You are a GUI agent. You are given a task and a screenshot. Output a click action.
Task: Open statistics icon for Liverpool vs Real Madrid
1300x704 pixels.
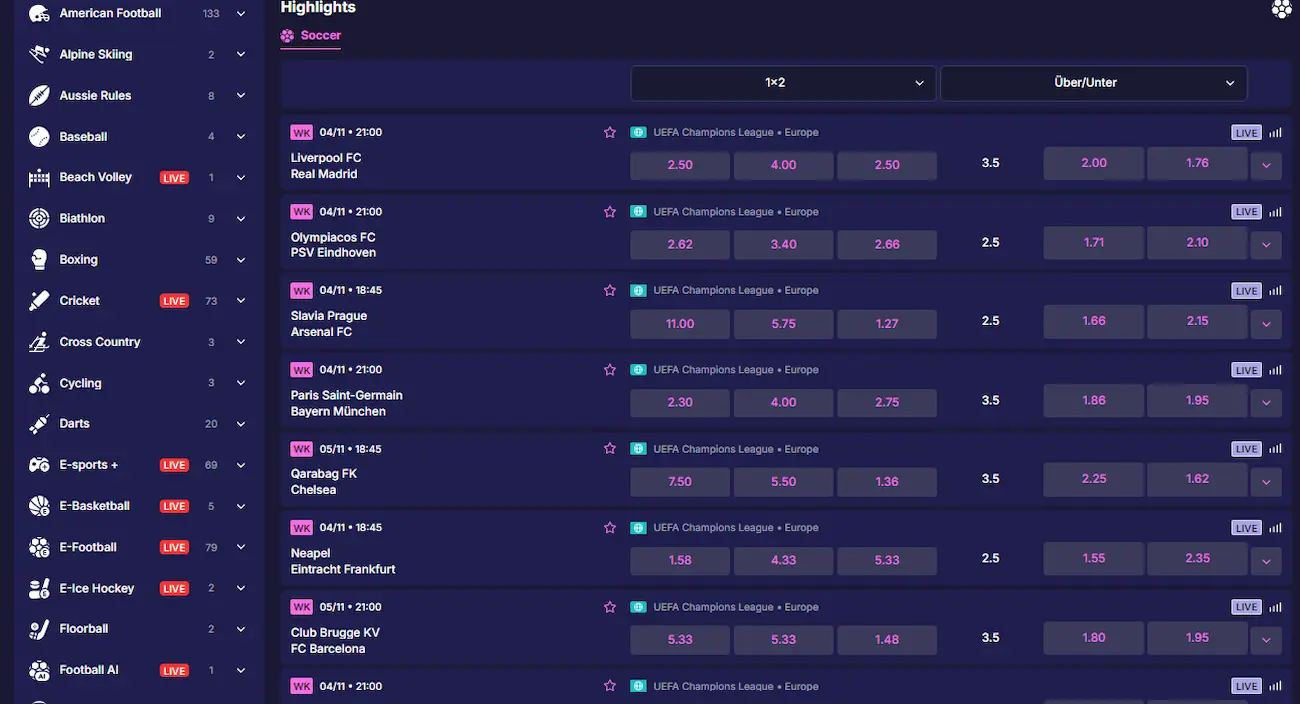click(x=1275, y=133)
